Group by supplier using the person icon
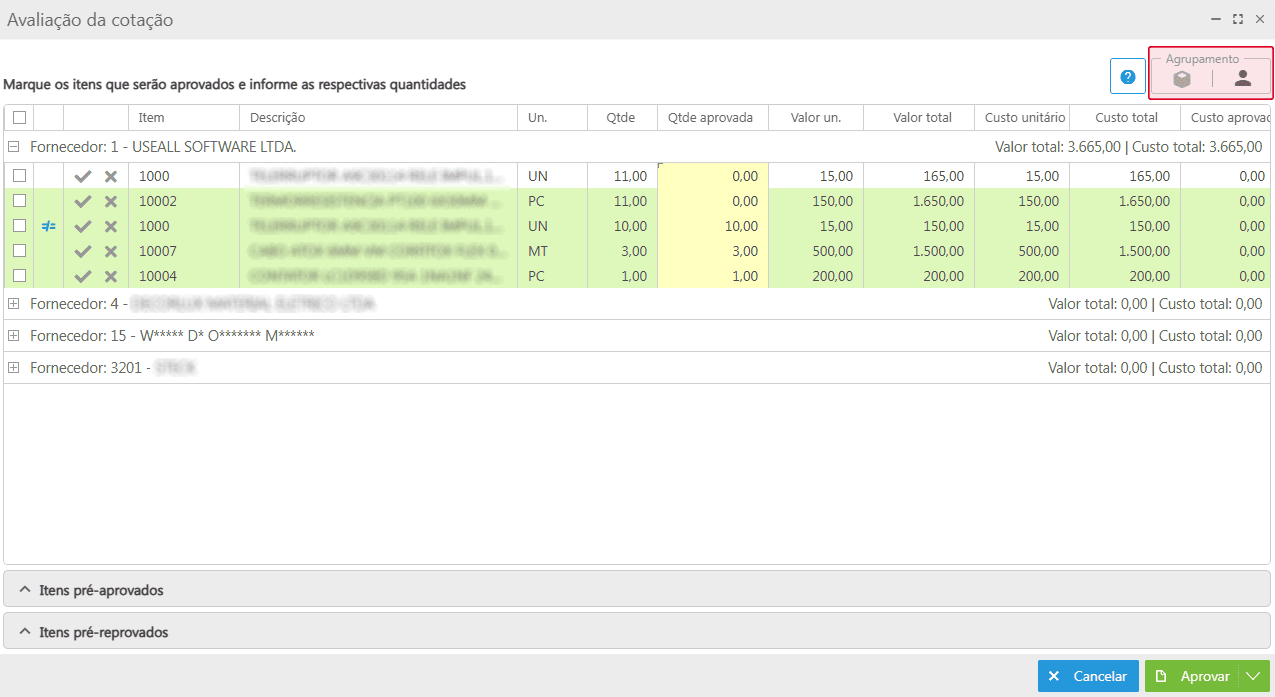Screen dimensions: 1275x697 pyautogui.click(x=1242, y=79)
